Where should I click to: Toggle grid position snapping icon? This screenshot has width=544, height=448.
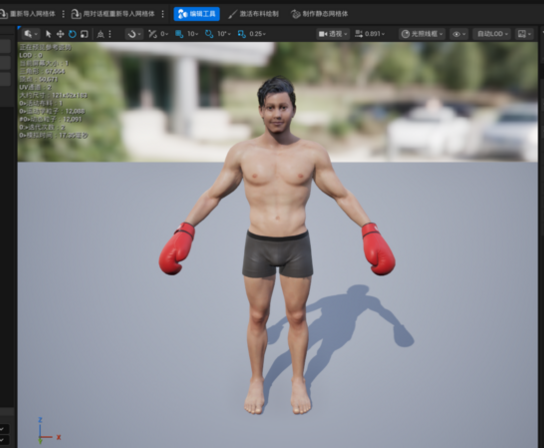pos(179,34)
